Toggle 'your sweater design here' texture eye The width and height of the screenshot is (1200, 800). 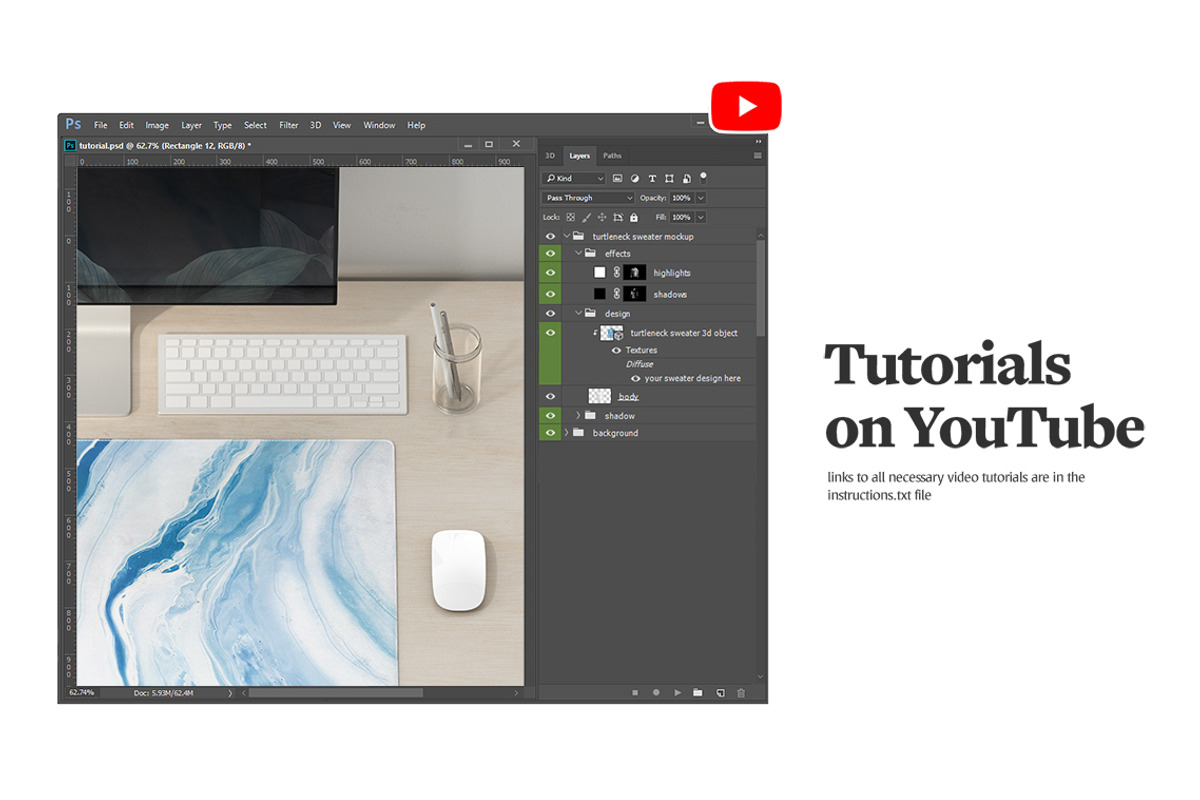coord(635,379)
